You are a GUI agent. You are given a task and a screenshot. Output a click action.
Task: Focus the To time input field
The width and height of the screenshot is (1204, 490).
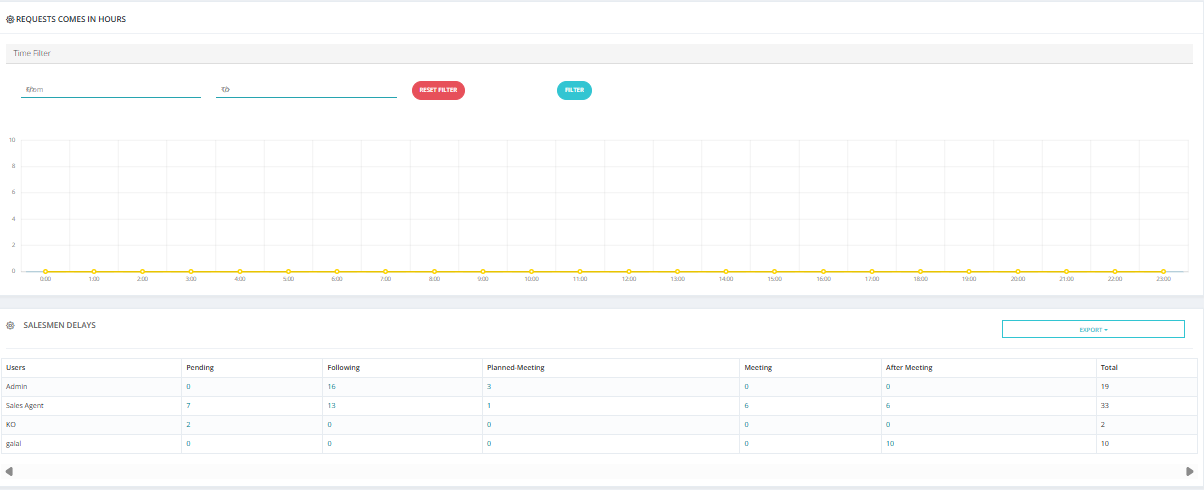click(307, 90)
